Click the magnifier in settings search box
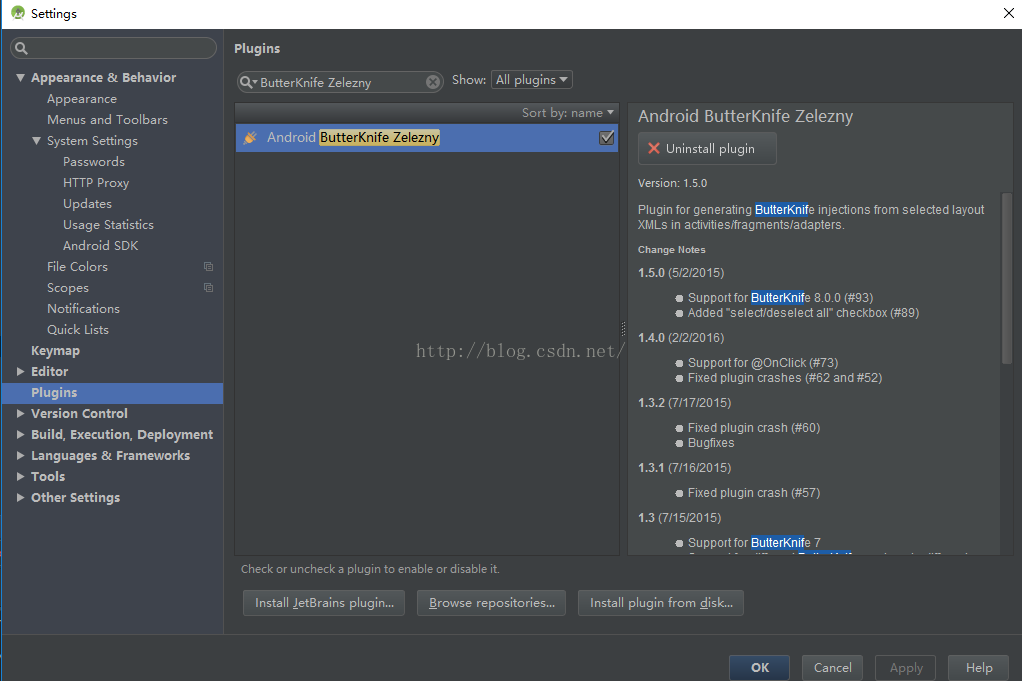This screenshot has height=681, width=1022. 21,48
